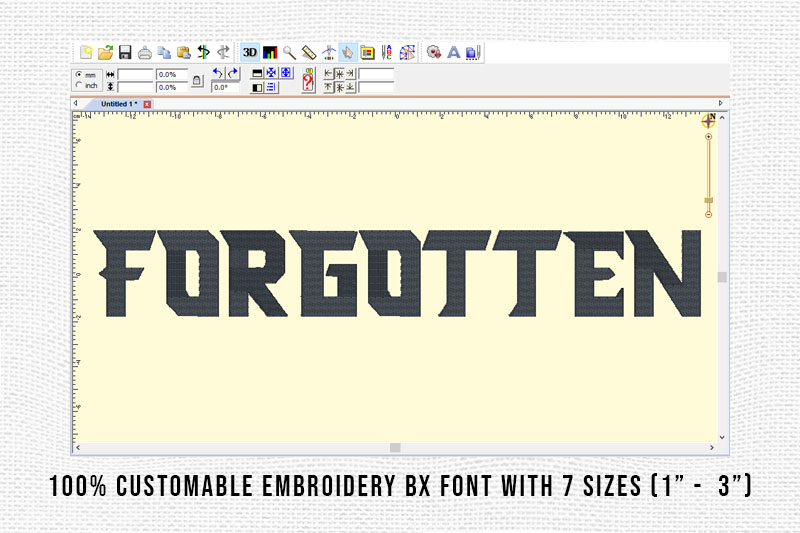Open an existing embroidery file

click(x=106, y=52)
